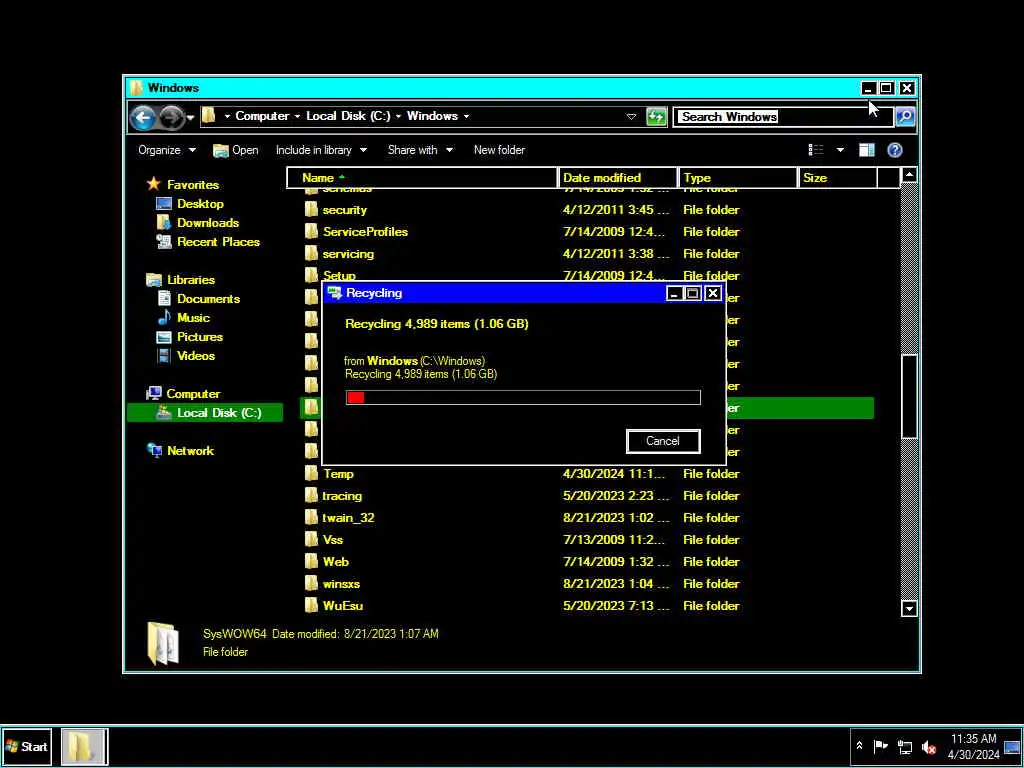
Task: Open the Organize menu
Action: [x=167, y=150]
